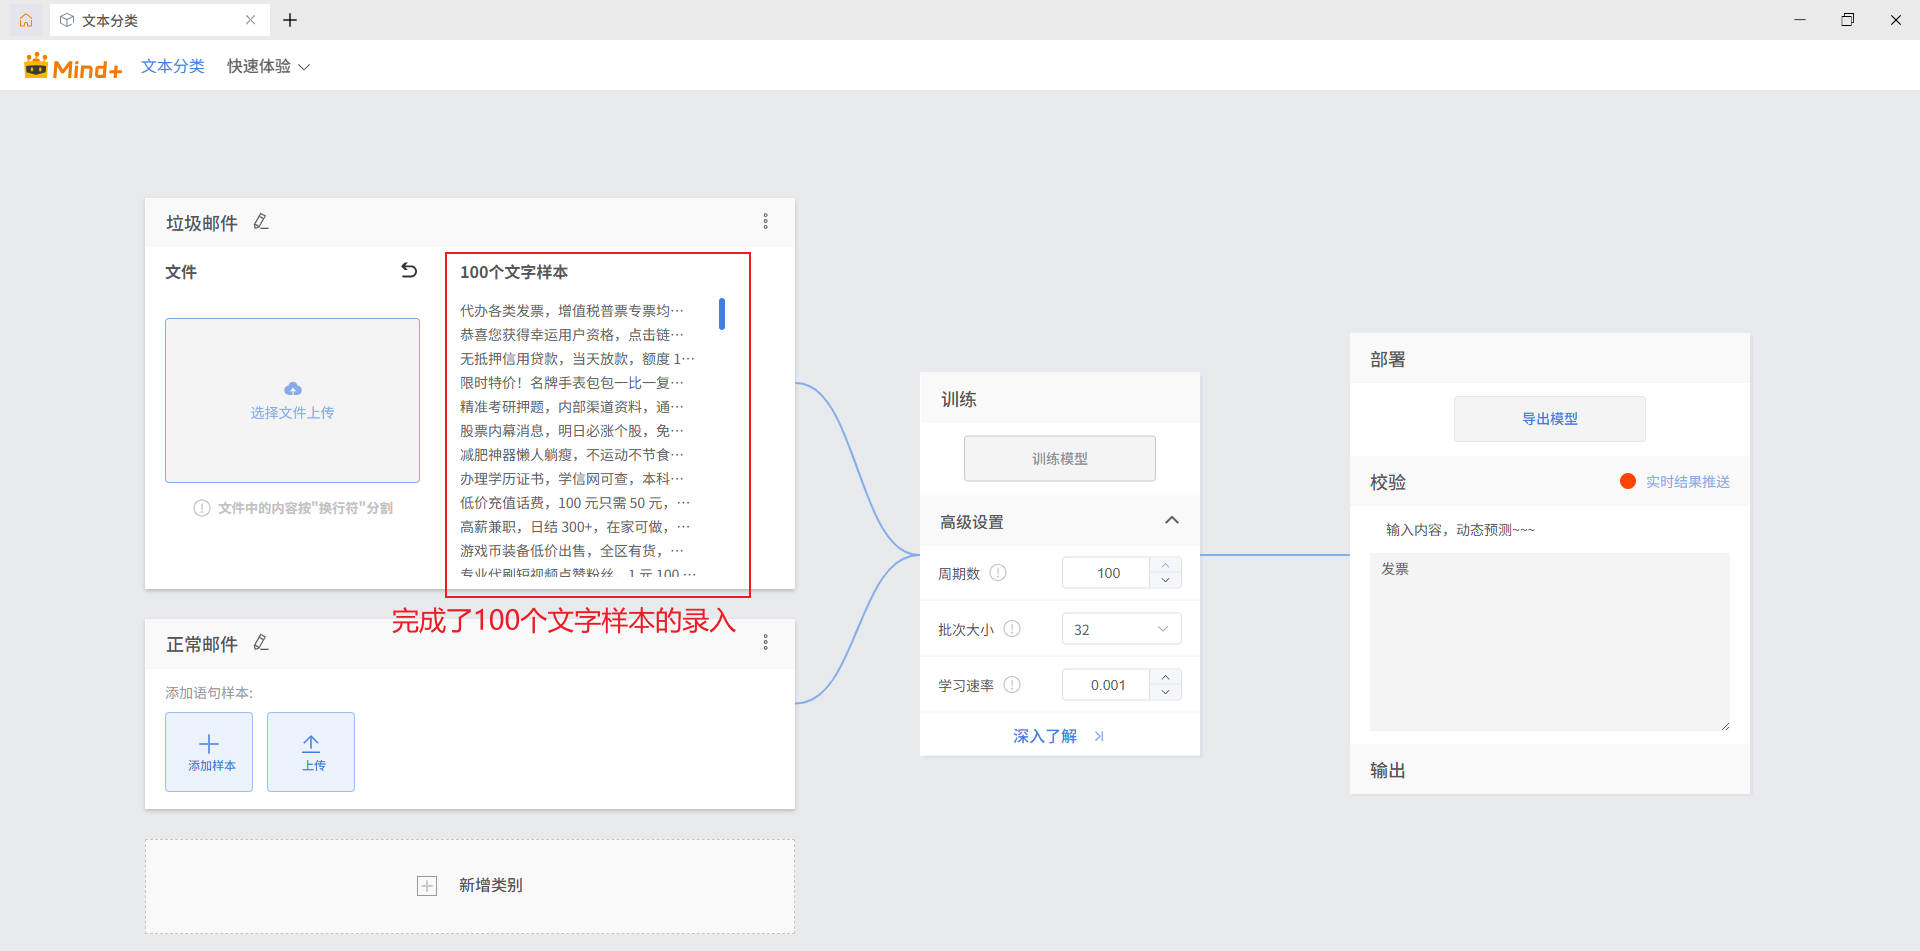The width and height of the screenshot is (1920, 951).
Task: Click the info icon next to 学习速率
Action: (x=1012, y=685)
